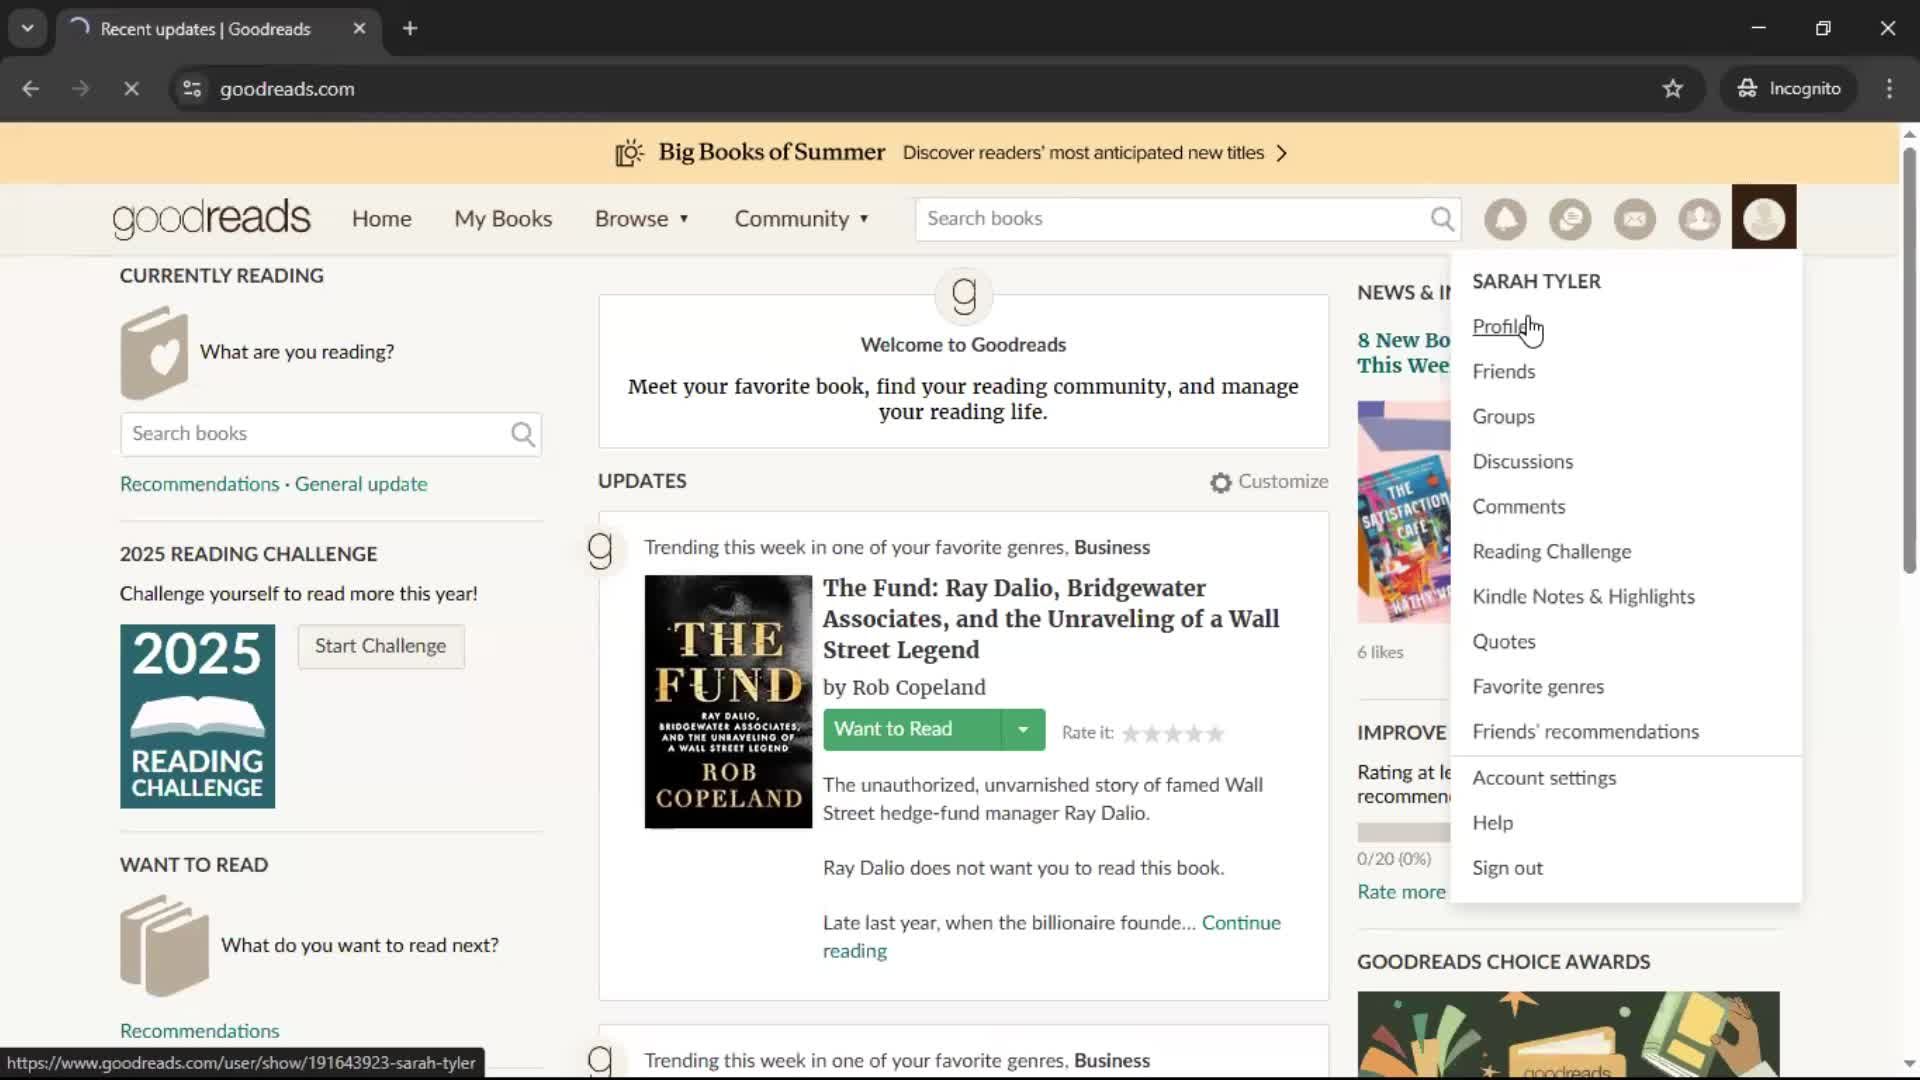Click the Goodreads 'g' icon beside The Fund update
The image size is (1920, 1080).
pyautogui.click(x=600, y=549)
